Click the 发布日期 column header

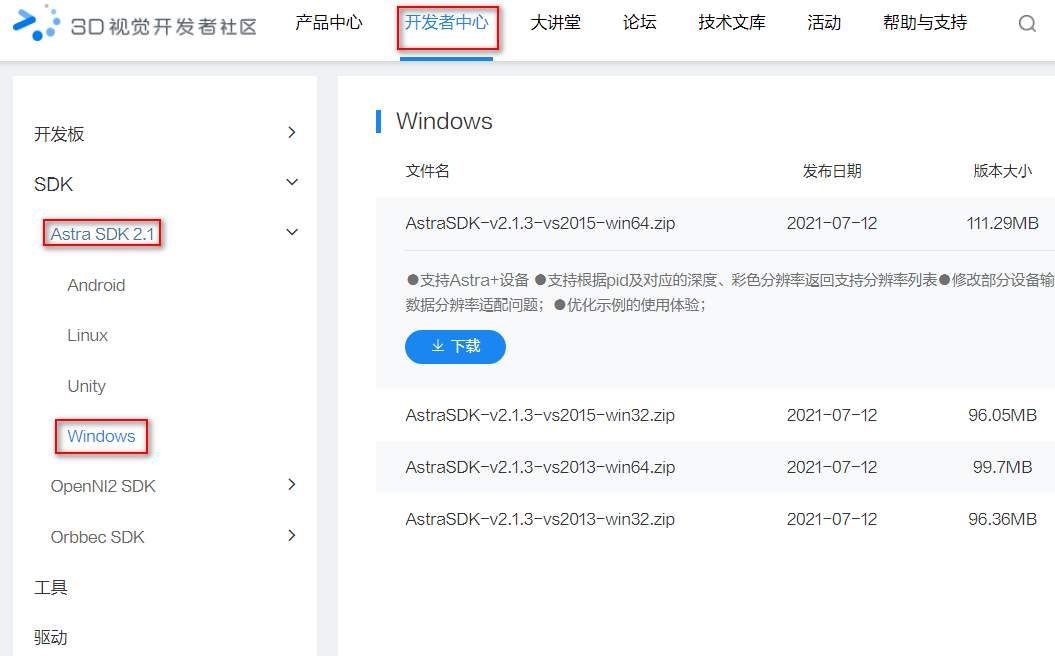tap(832, 171)
